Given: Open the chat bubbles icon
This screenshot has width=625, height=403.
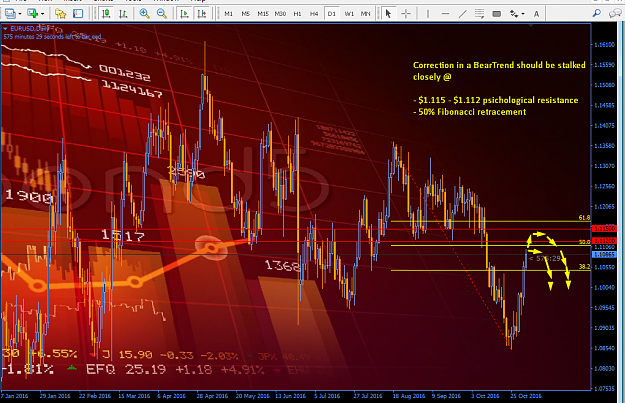Looking at the screenshot, I should (x=614, y=14).
